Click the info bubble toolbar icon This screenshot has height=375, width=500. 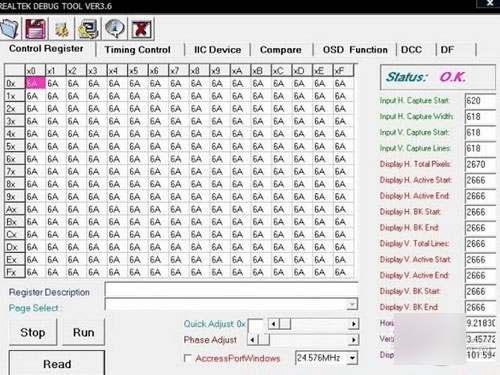pyautogui.click(x=114, y=29)
